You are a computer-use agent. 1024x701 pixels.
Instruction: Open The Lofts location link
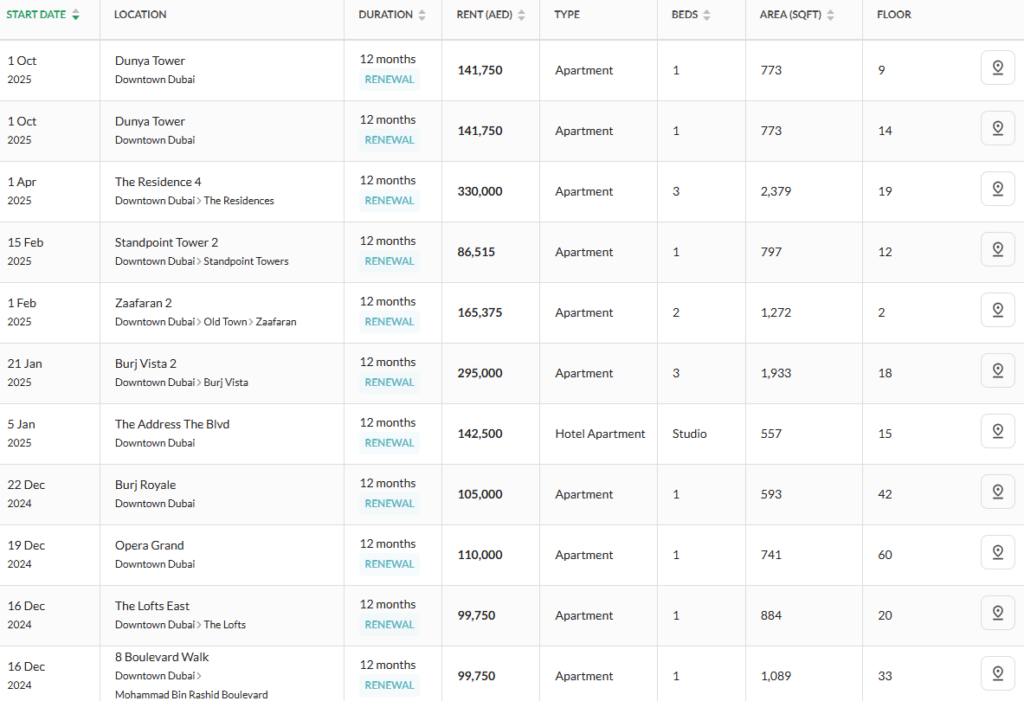tap(225, 625)
